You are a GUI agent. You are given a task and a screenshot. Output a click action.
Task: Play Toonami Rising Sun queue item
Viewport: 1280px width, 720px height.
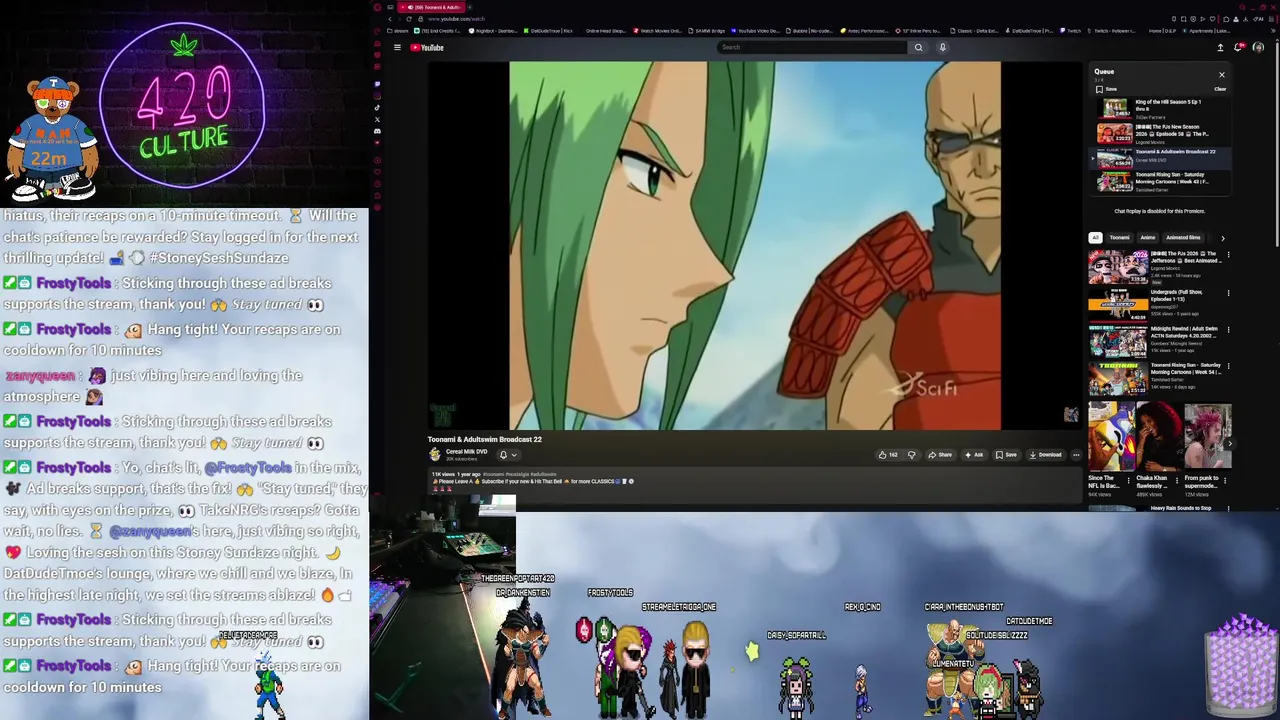click(x=1160, y=181)
